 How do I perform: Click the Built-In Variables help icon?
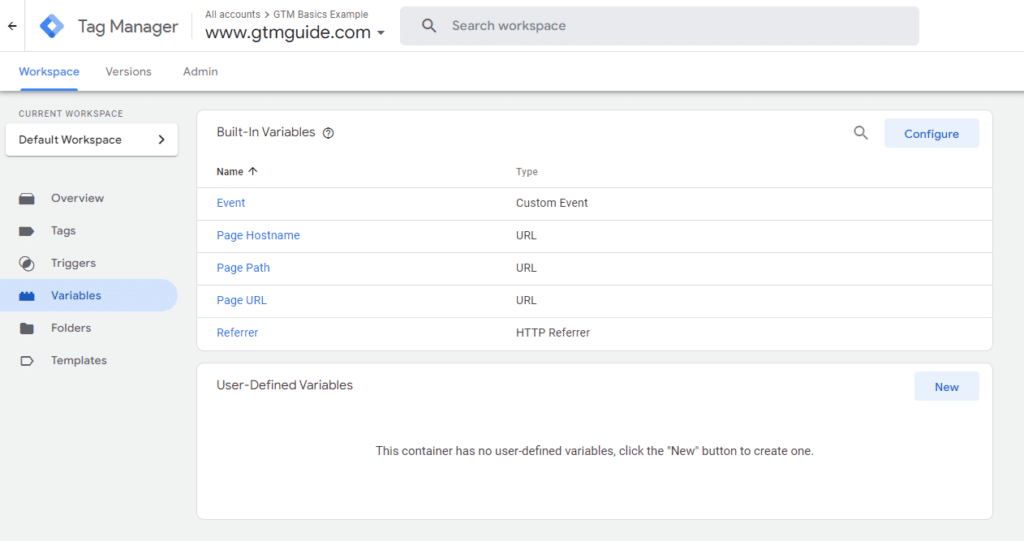coord(328,133)
